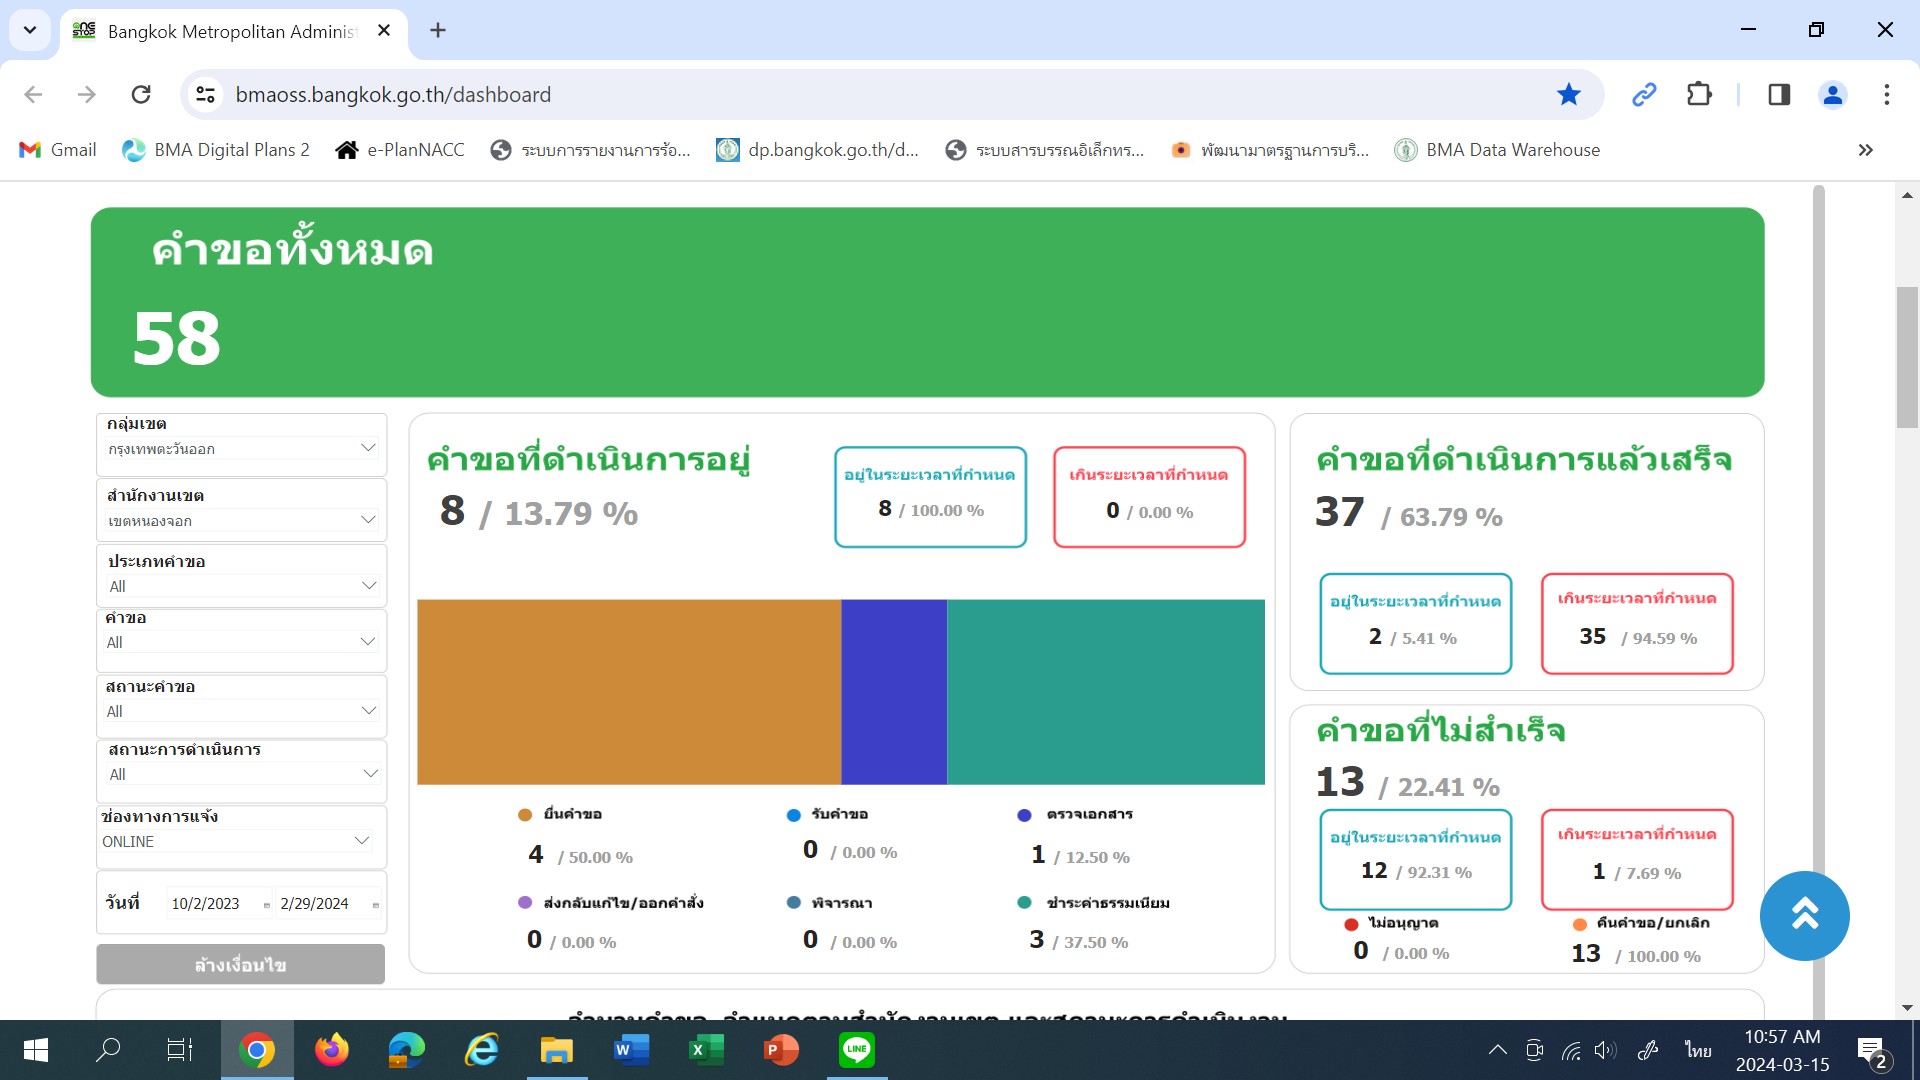Click the teal segment of the status bar chart
This screenshot has width=1920, height=1080.
(1105, 692)
